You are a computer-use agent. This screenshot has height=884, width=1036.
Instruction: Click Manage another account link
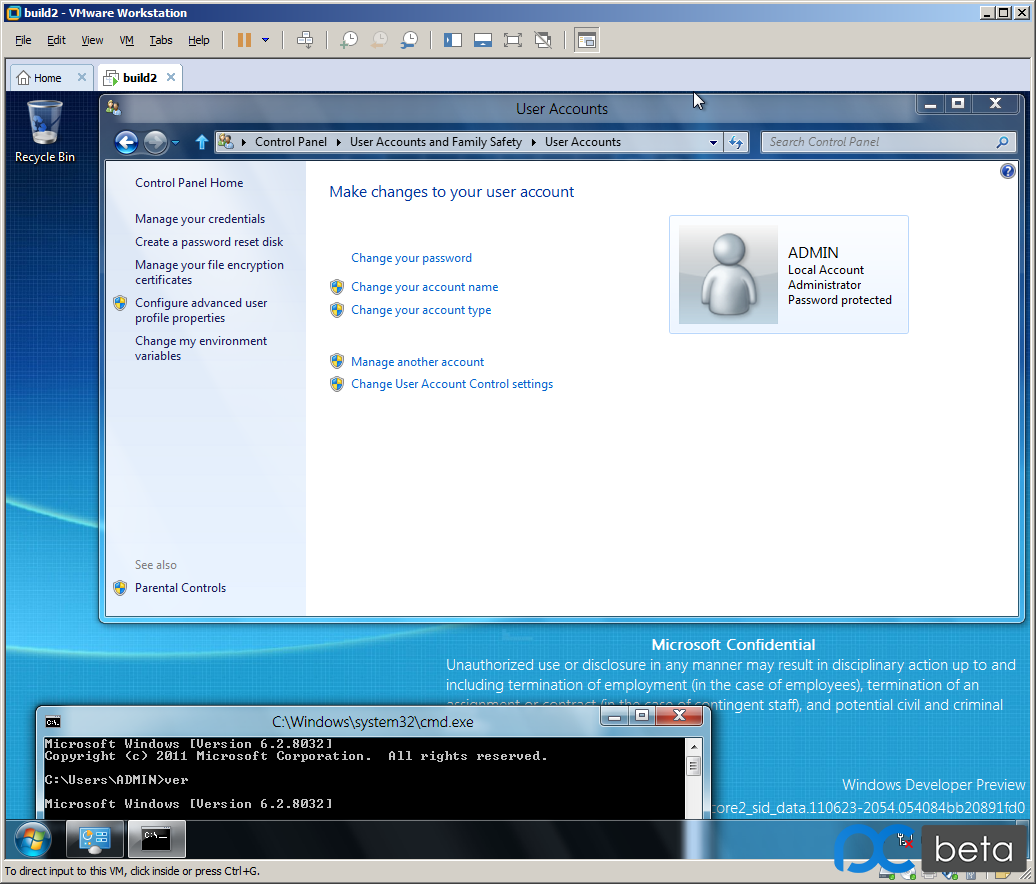click(x=417, y=362)
